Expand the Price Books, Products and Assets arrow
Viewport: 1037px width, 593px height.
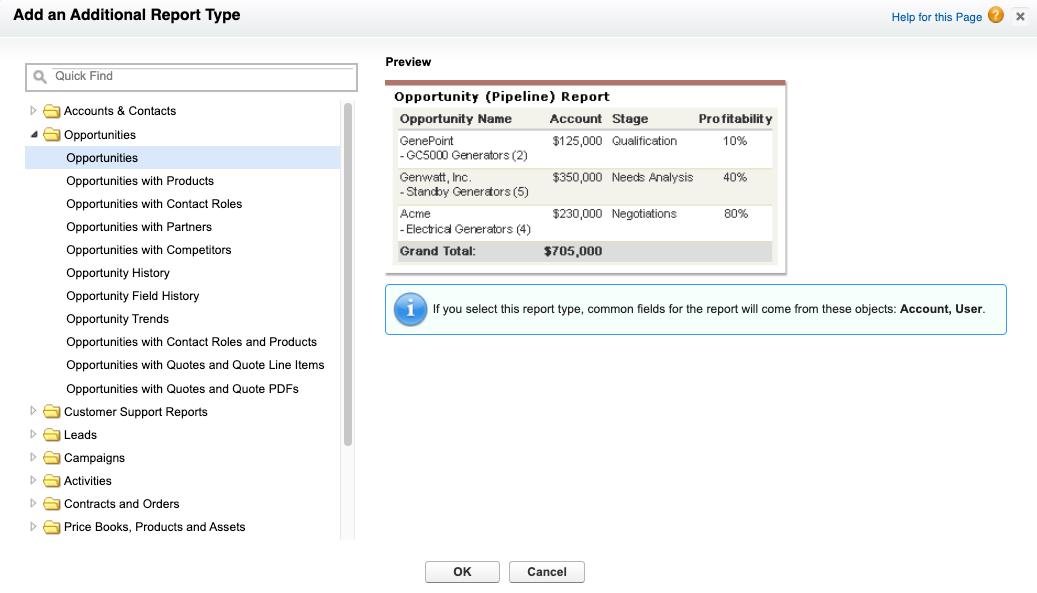[34, 527]
